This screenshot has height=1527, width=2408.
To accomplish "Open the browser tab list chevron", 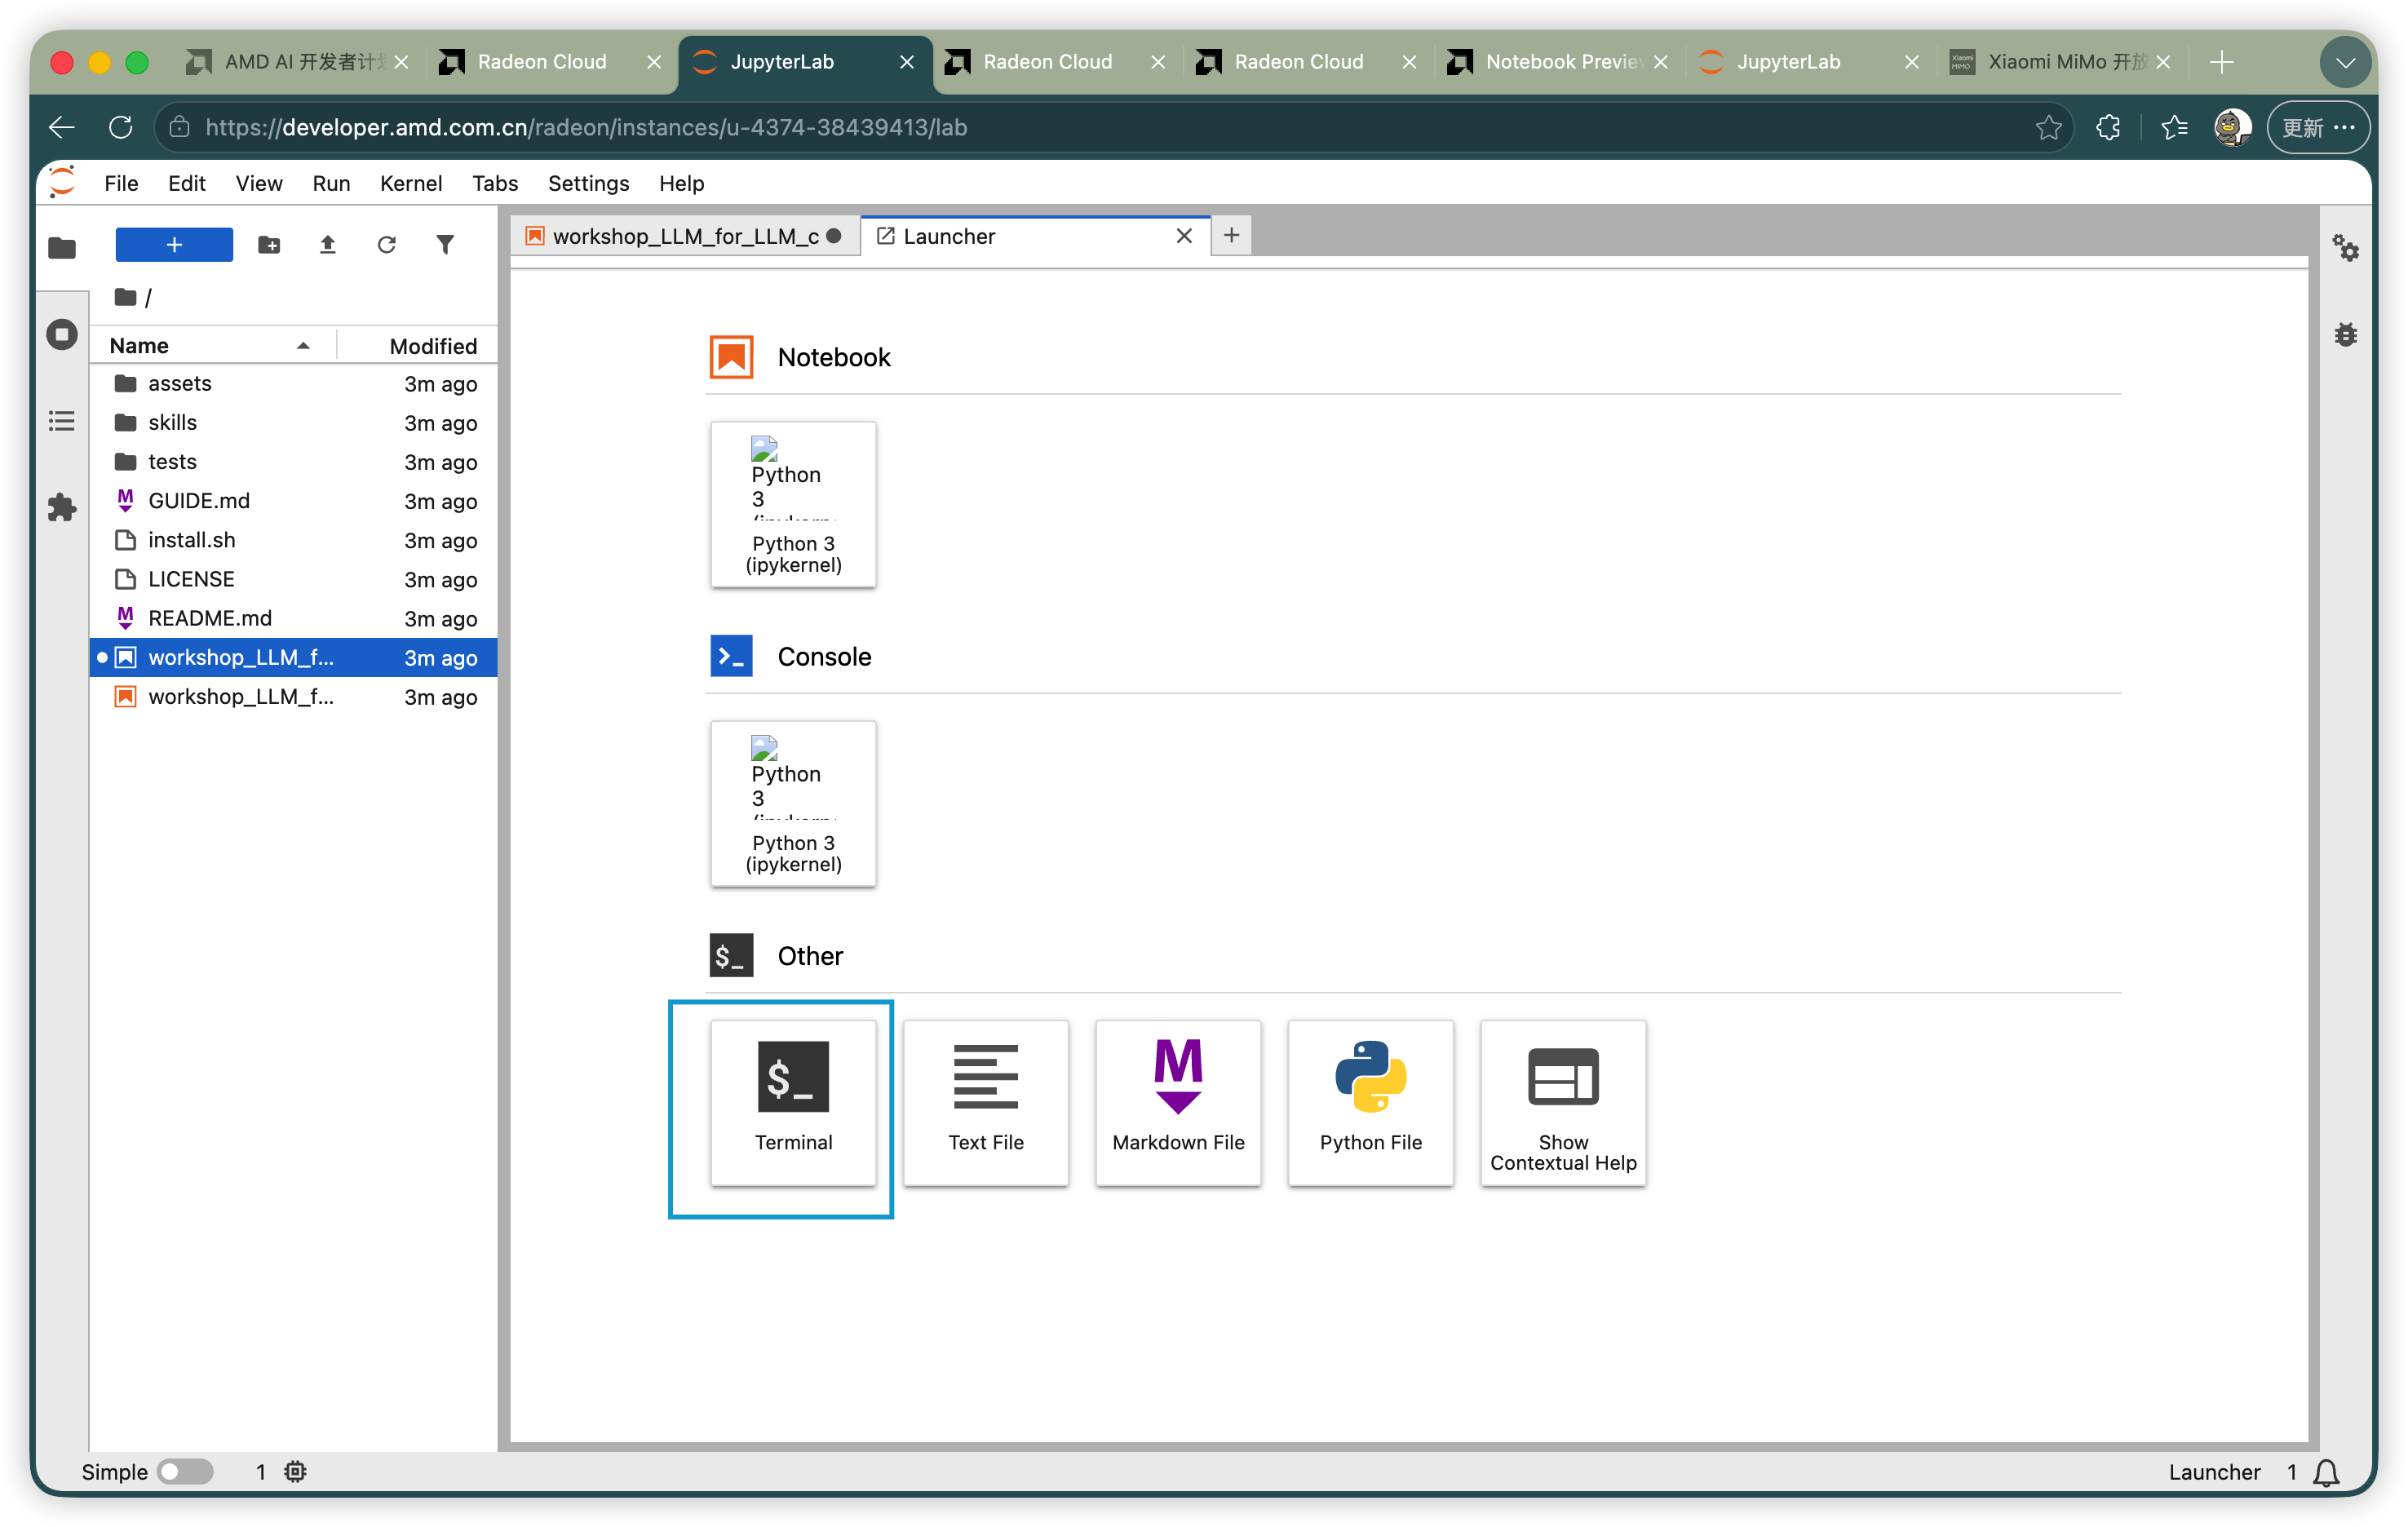I will (2345, 62).
